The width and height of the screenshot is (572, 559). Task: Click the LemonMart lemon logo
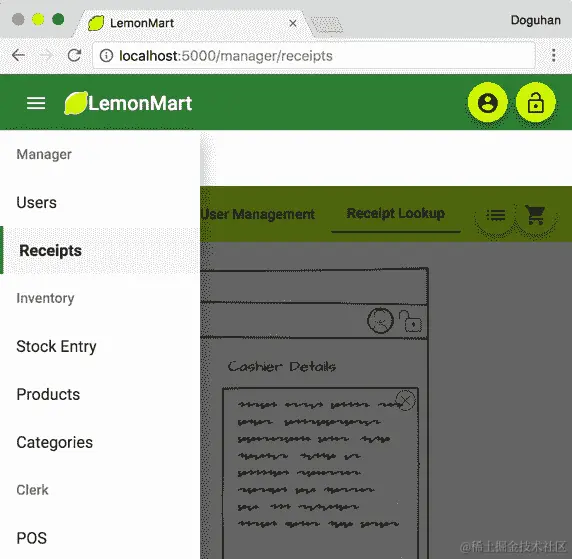[x=76, y=103]
